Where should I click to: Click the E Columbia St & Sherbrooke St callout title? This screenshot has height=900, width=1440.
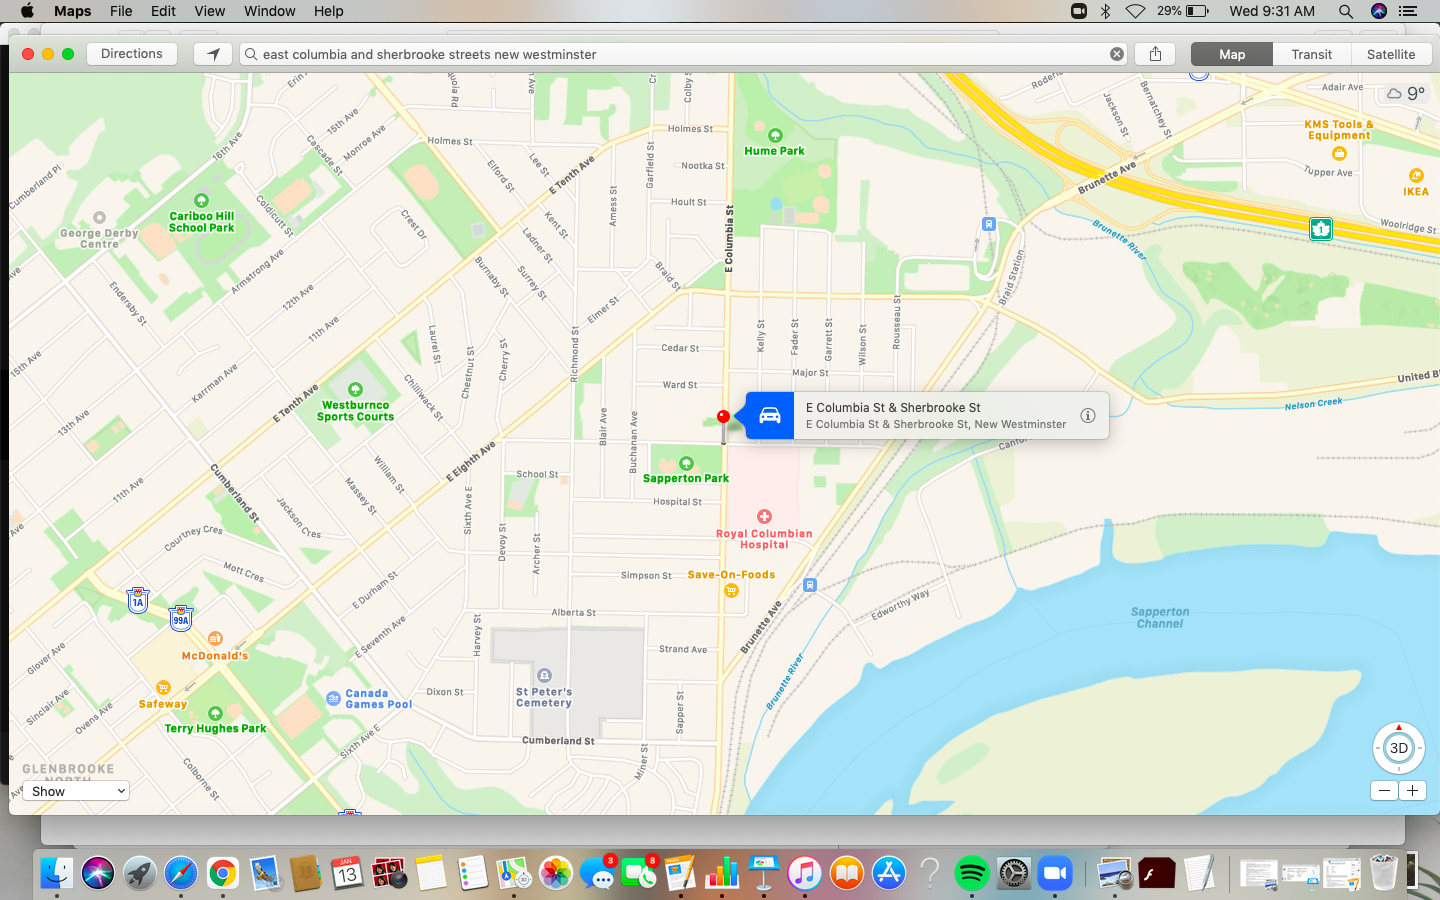(x=893, y=407)
